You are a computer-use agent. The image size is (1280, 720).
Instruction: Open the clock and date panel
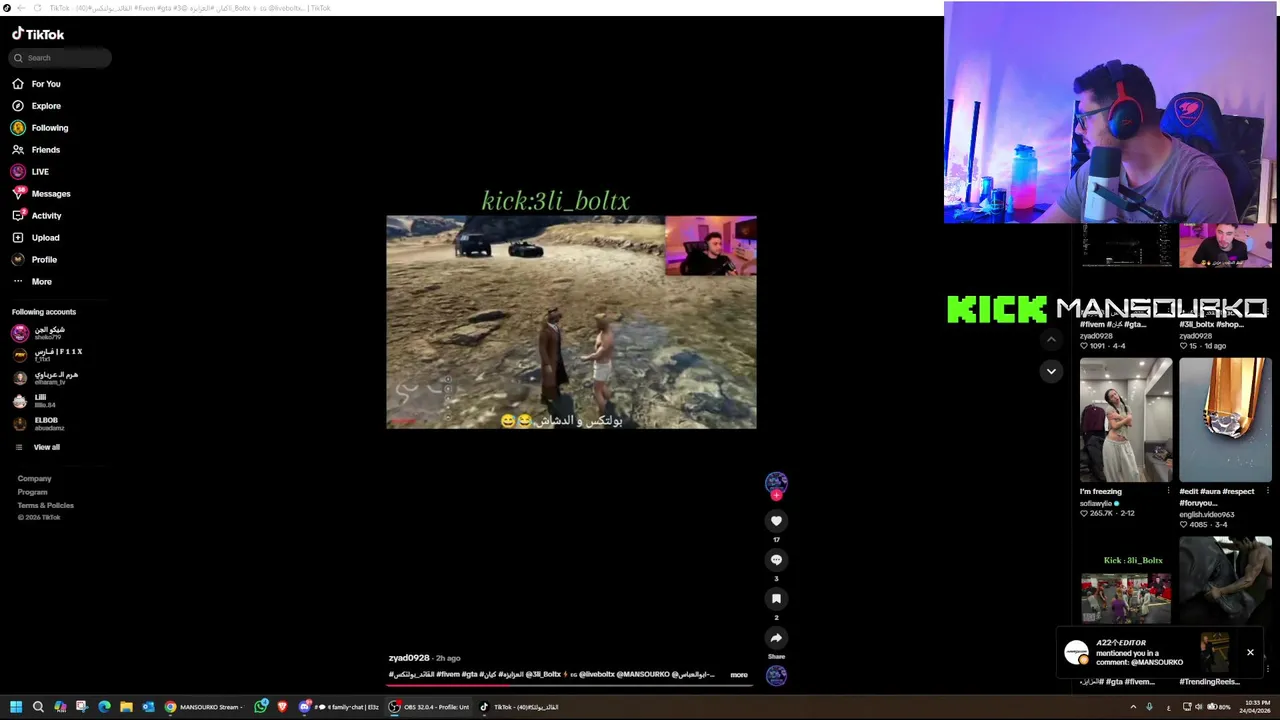point(1257,707)
